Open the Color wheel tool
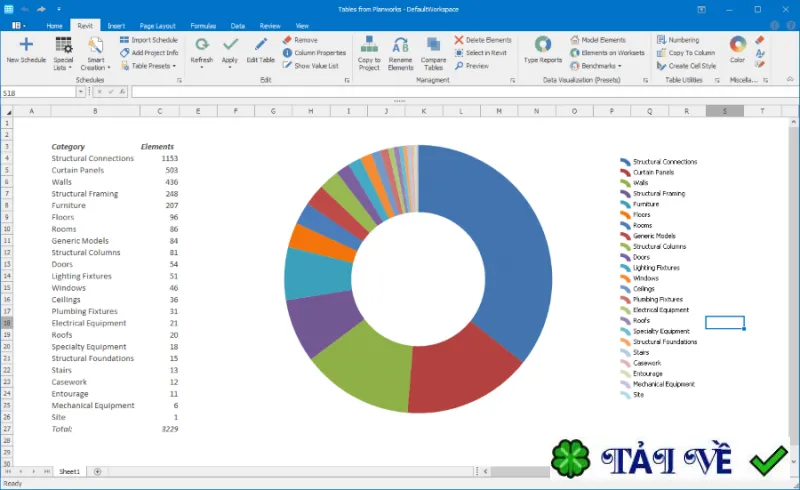 point(738,44)
